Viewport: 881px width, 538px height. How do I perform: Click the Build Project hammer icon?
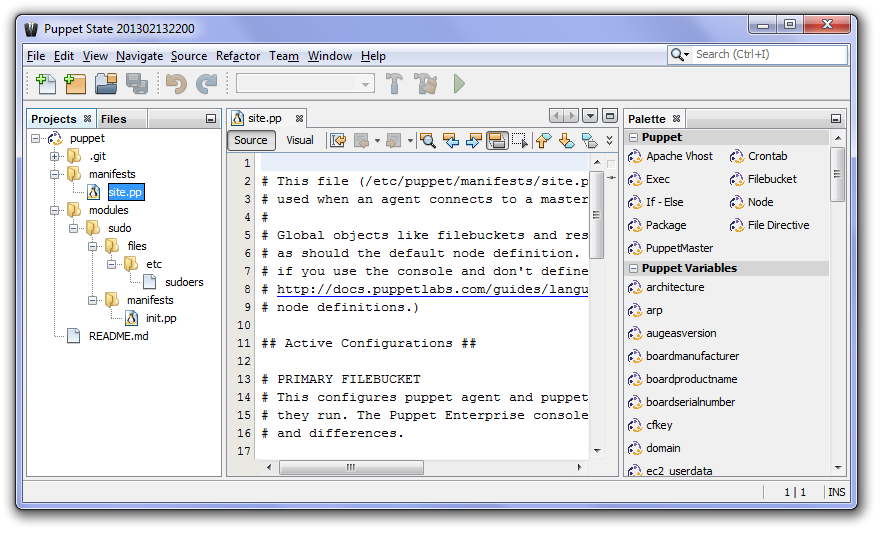point(394,84)
